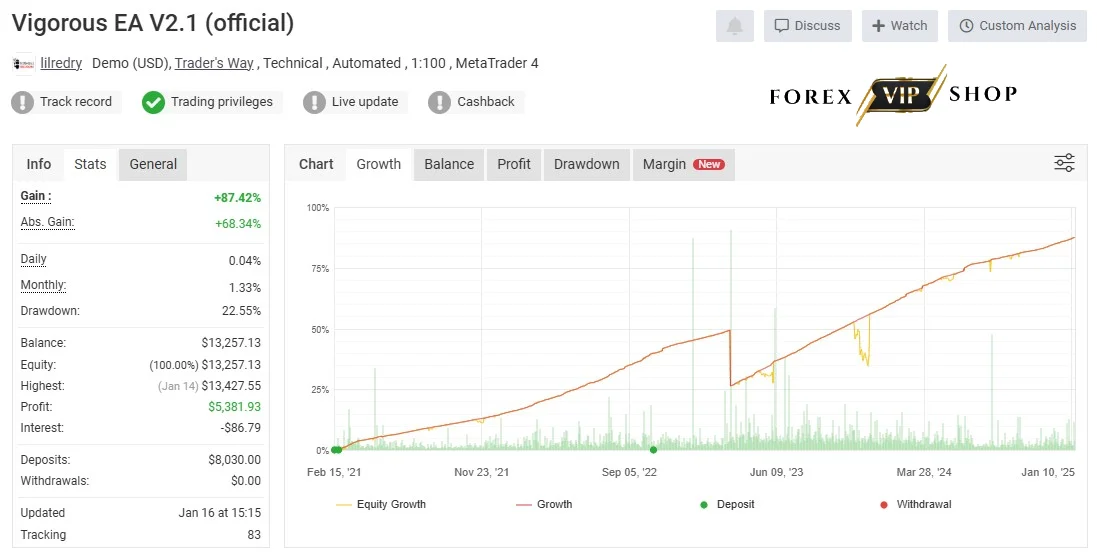Click the Live update warning icon
1097x559 pixels.
314,102
